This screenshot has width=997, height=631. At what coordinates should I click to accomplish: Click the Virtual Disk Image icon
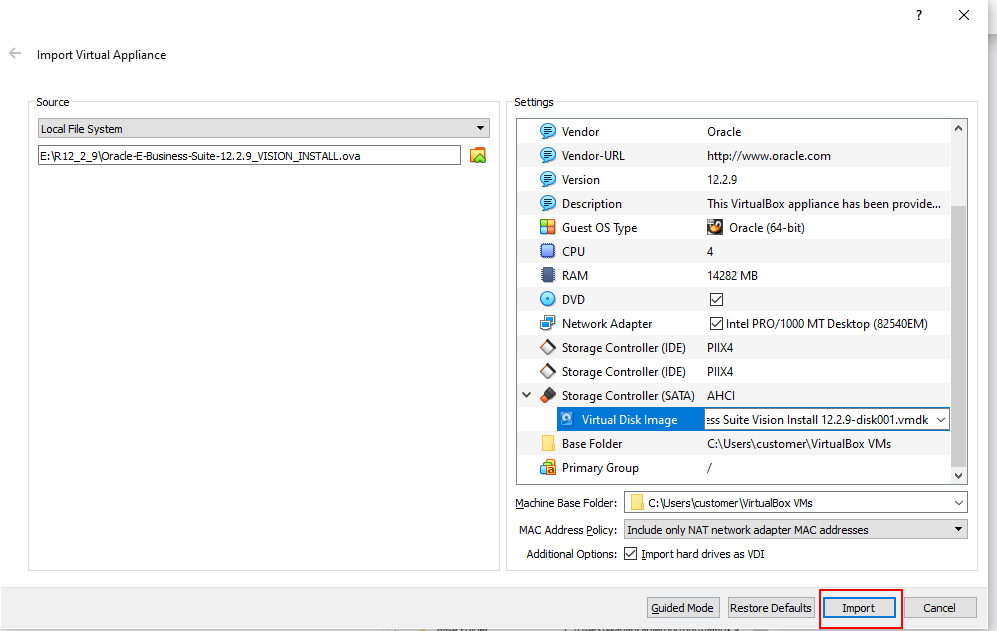tap(567, 420)
